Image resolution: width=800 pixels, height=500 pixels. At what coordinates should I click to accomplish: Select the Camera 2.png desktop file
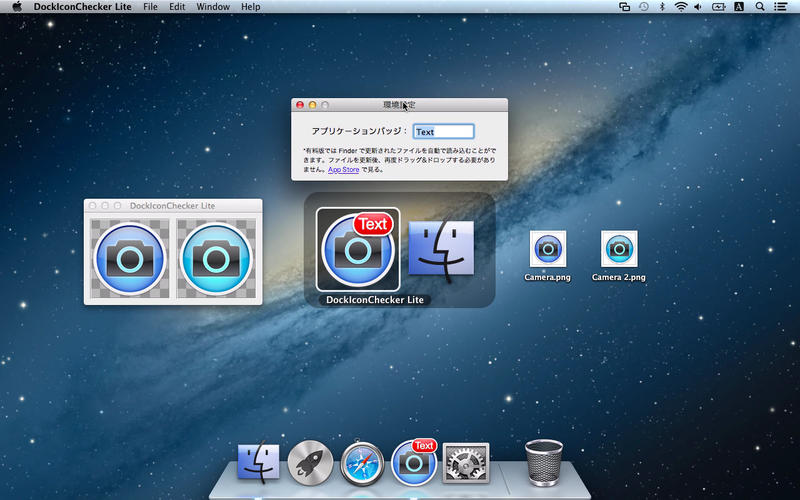coord(619,250)
